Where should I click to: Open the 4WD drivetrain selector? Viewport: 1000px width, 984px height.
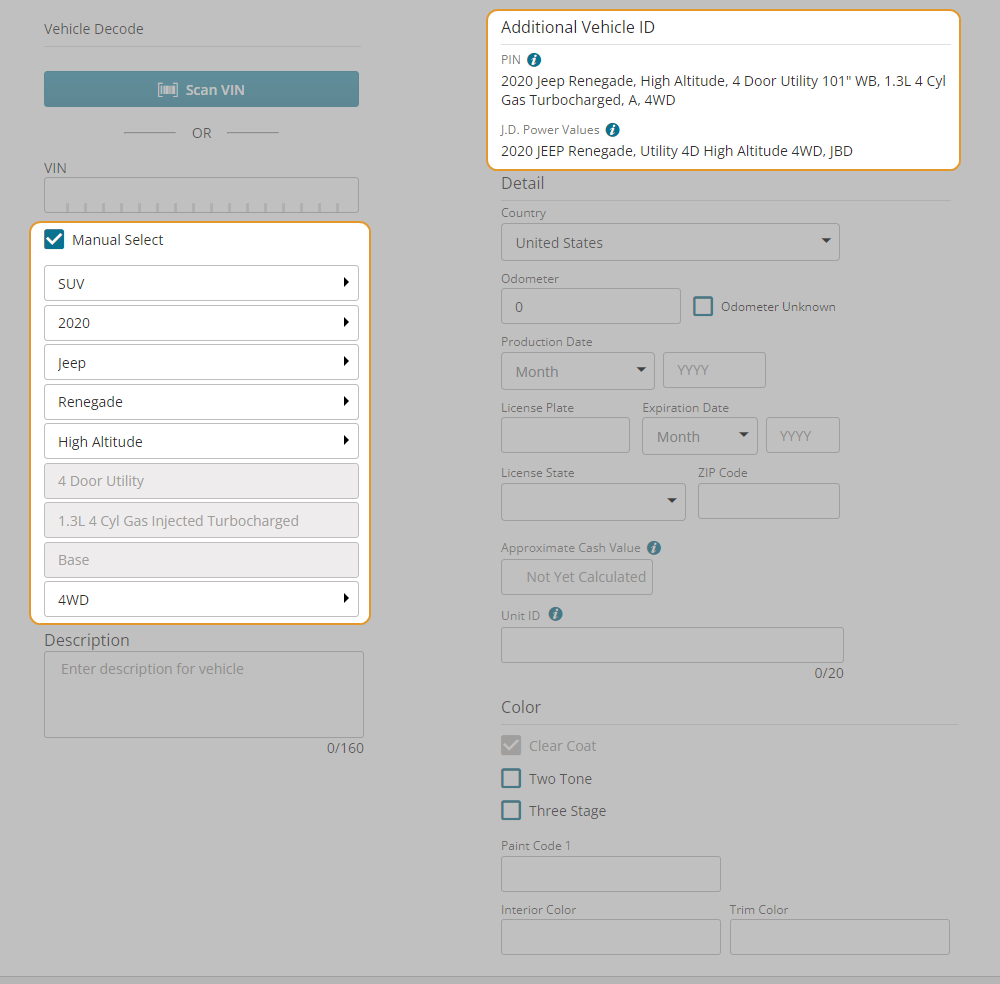[202, 599]
